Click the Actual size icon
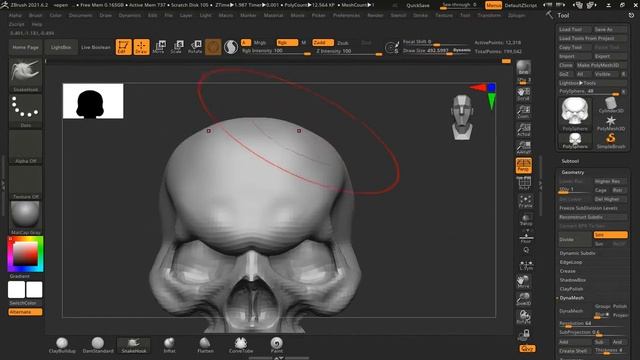640x360 pixels. 524,130
